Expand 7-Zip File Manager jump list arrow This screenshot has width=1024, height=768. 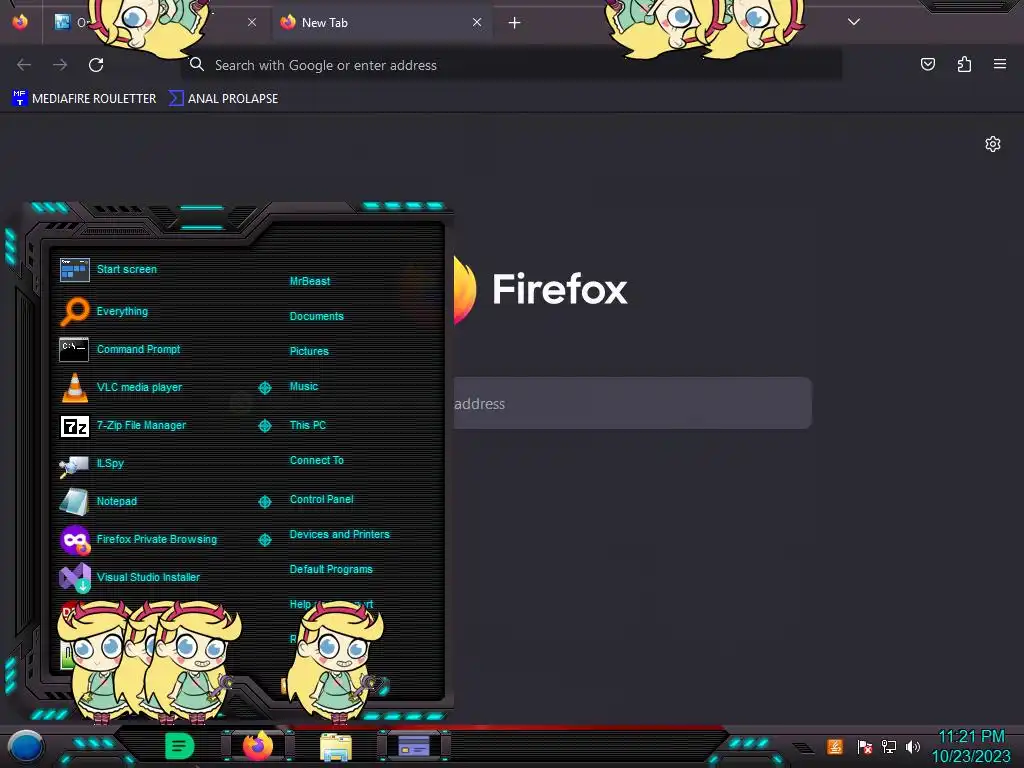coord(264,426)
